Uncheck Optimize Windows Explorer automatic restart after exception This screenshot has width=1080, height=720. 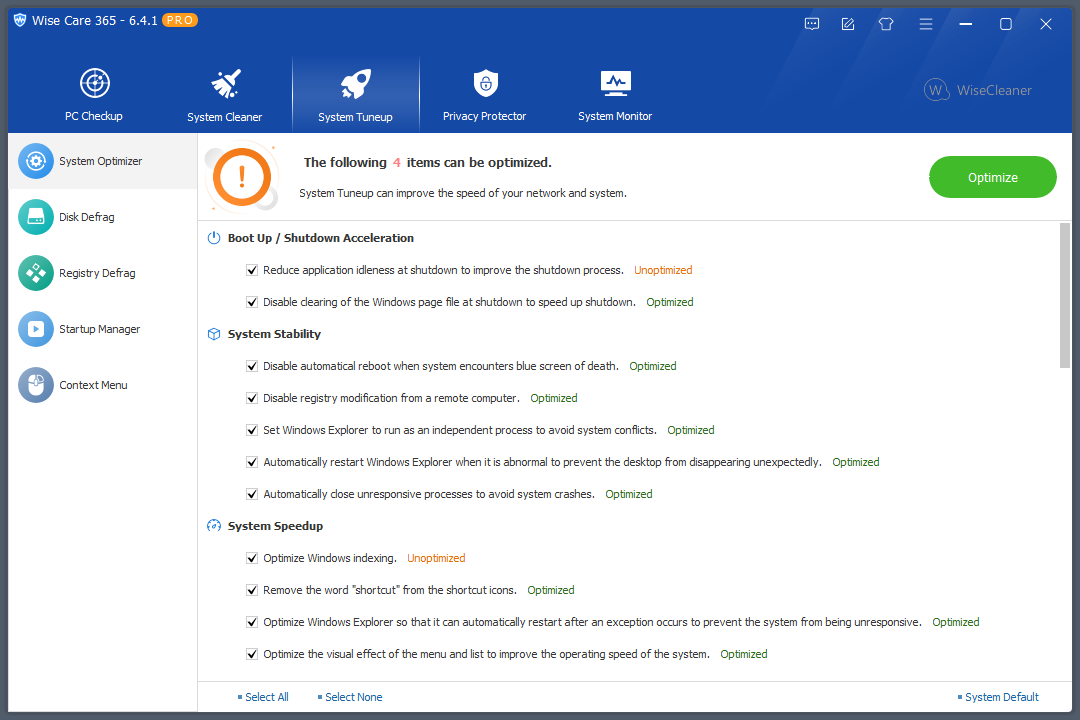click(x=252, y=622)
